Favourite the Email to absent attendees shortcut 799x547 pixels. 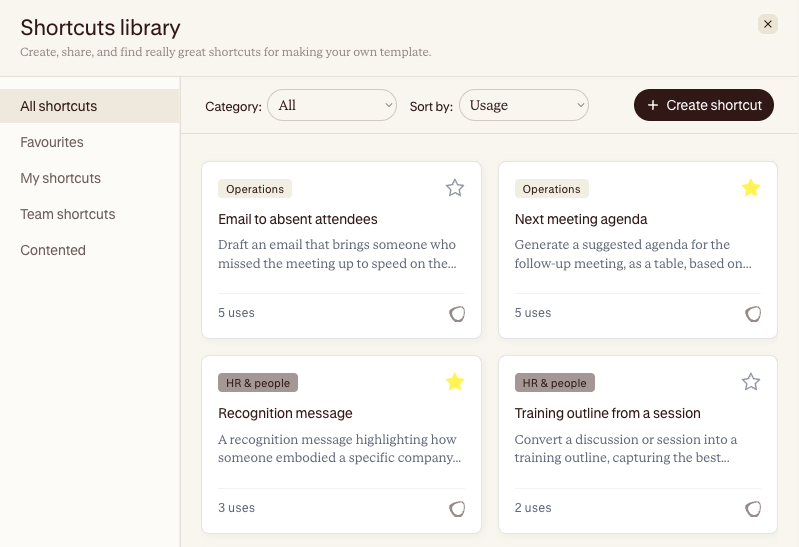coord(455,188)
